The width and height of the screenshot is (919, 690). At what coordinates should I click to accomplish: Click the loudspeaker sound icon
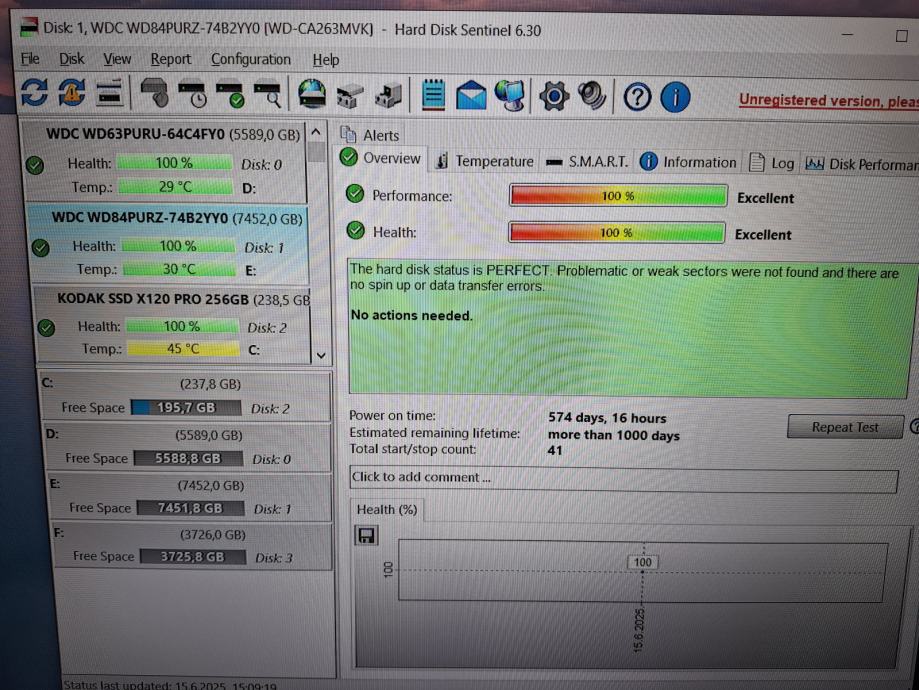click(592, 96)
